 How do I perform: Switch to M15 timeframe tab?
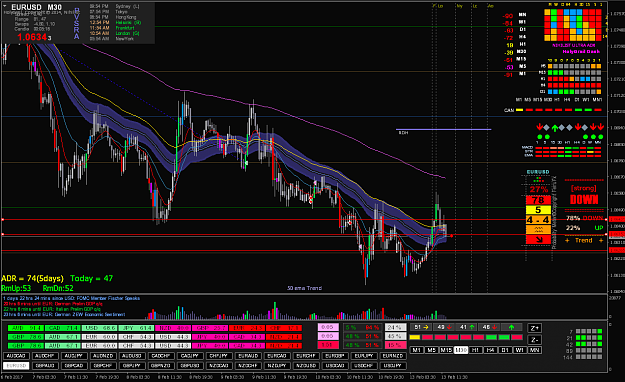(446, 350)
